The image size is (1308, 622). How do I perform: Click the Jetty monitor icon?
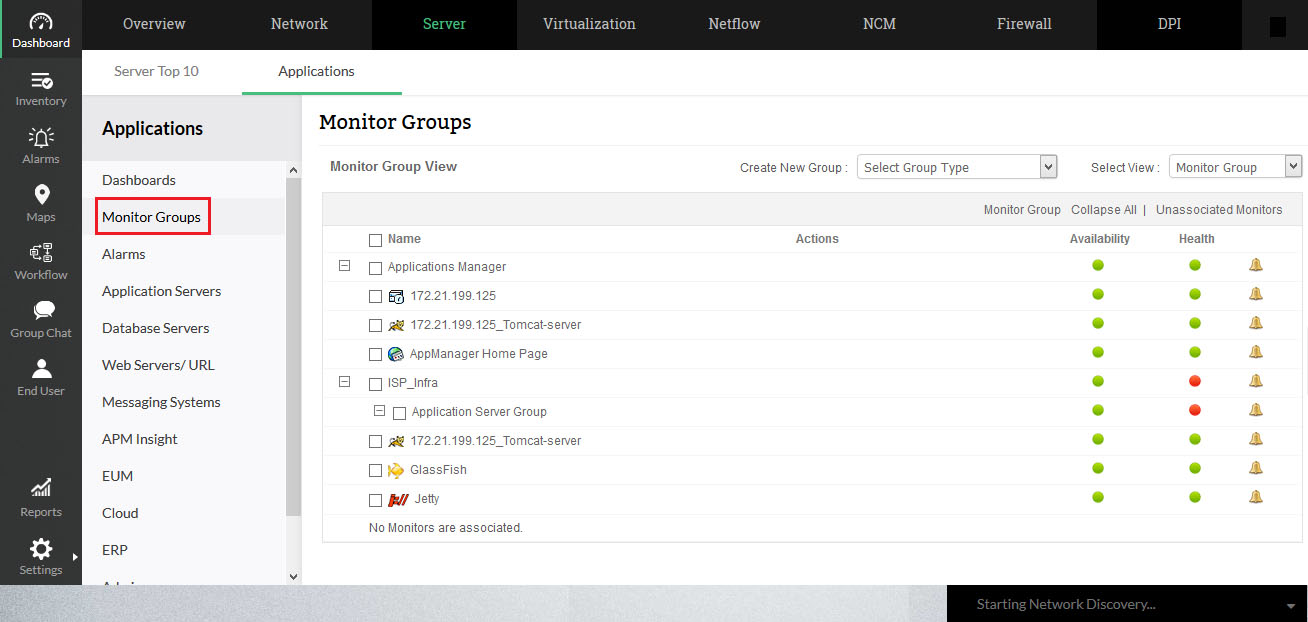coord(398,499)
